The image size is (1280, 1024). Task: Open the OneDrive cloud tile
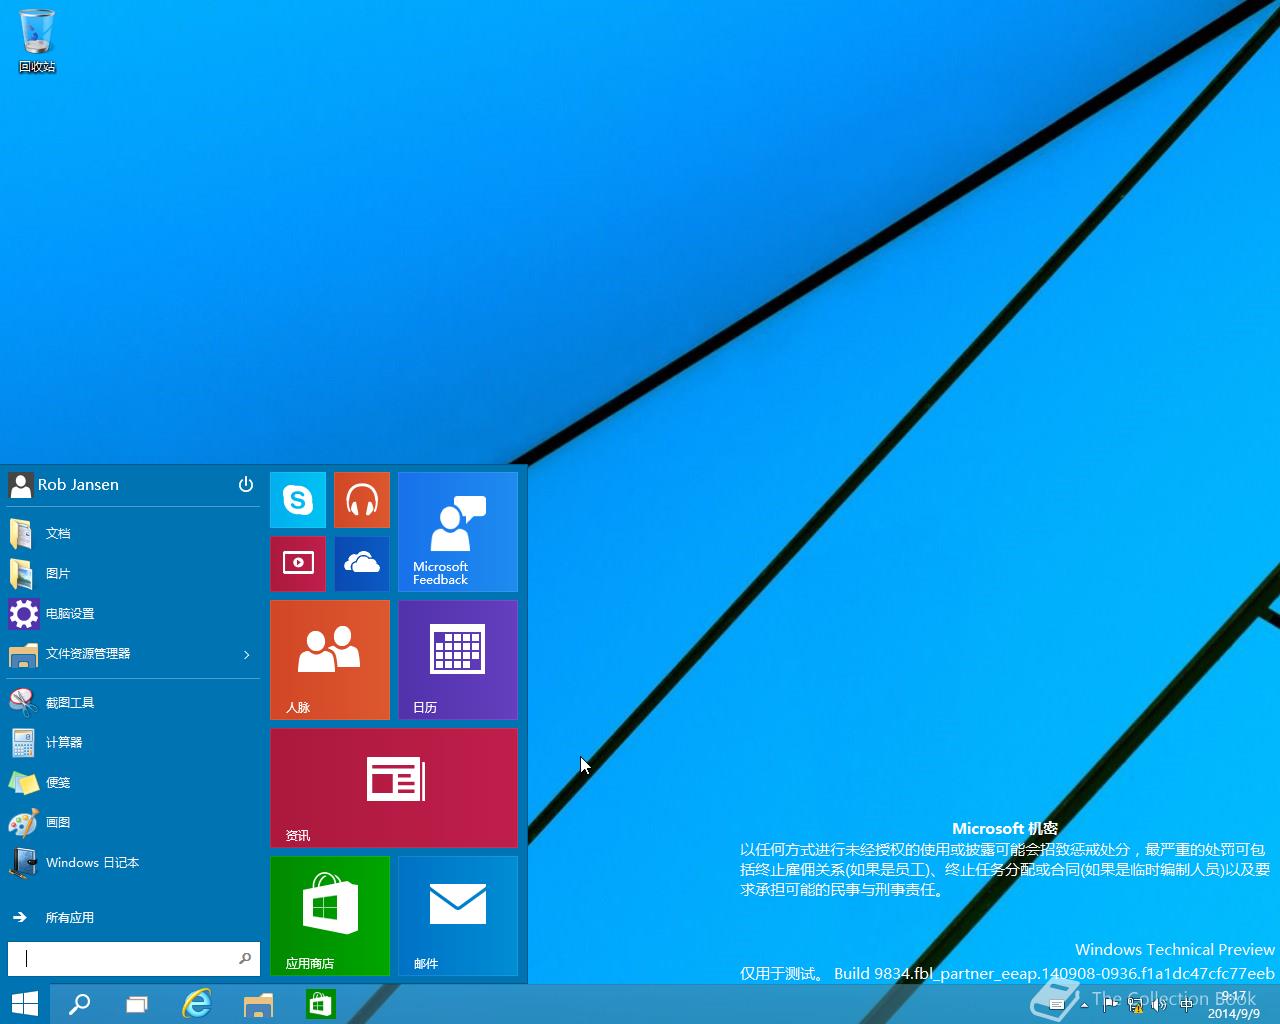click(362, 563)
